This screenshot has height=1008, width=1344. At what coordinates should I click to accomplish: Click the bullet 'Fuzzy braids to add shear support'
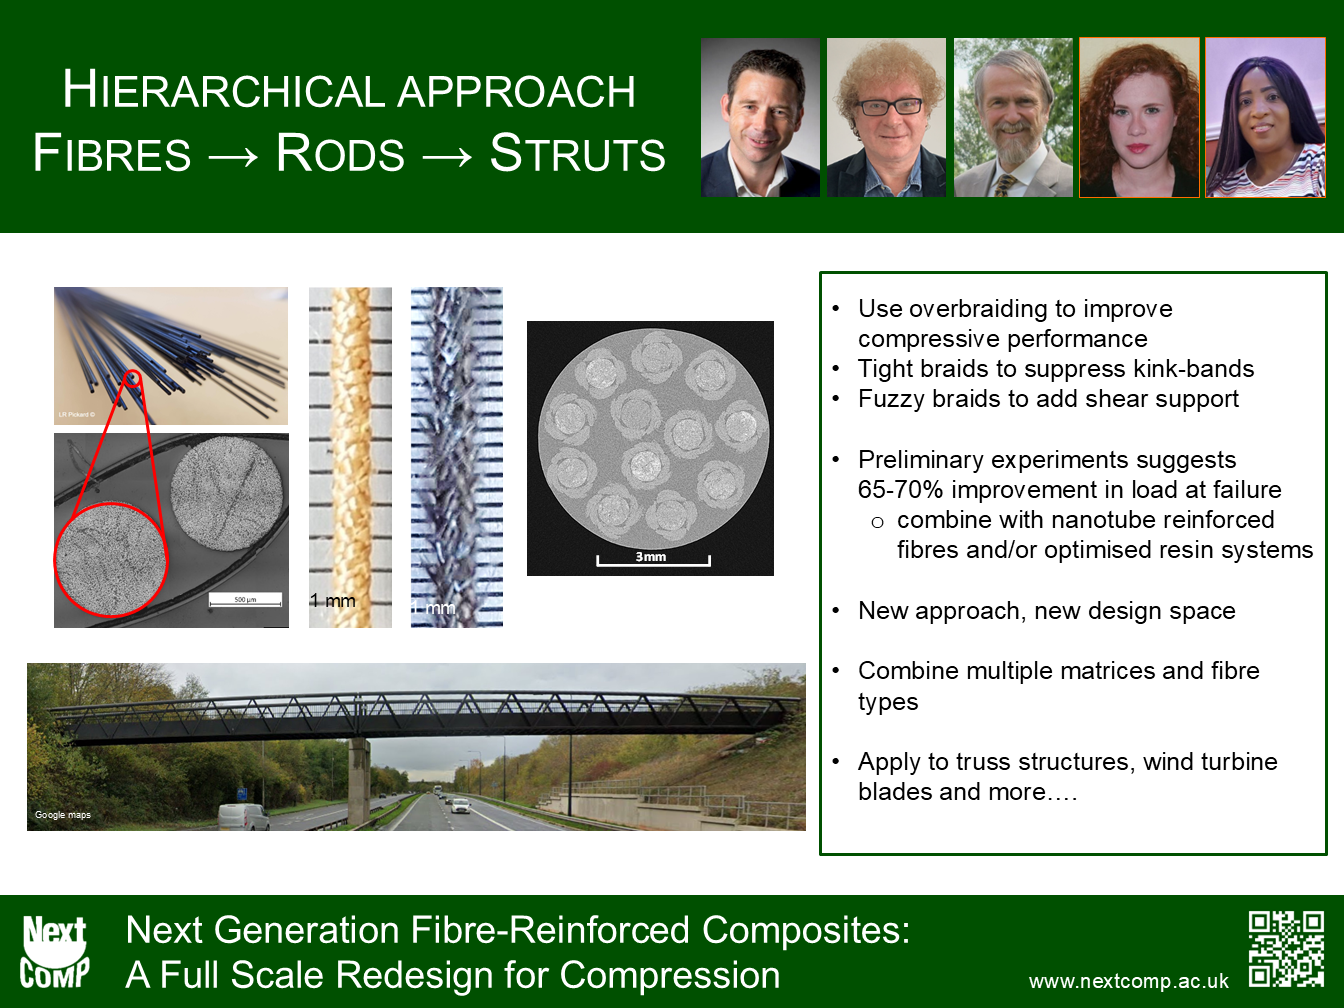click(1048, 398)
